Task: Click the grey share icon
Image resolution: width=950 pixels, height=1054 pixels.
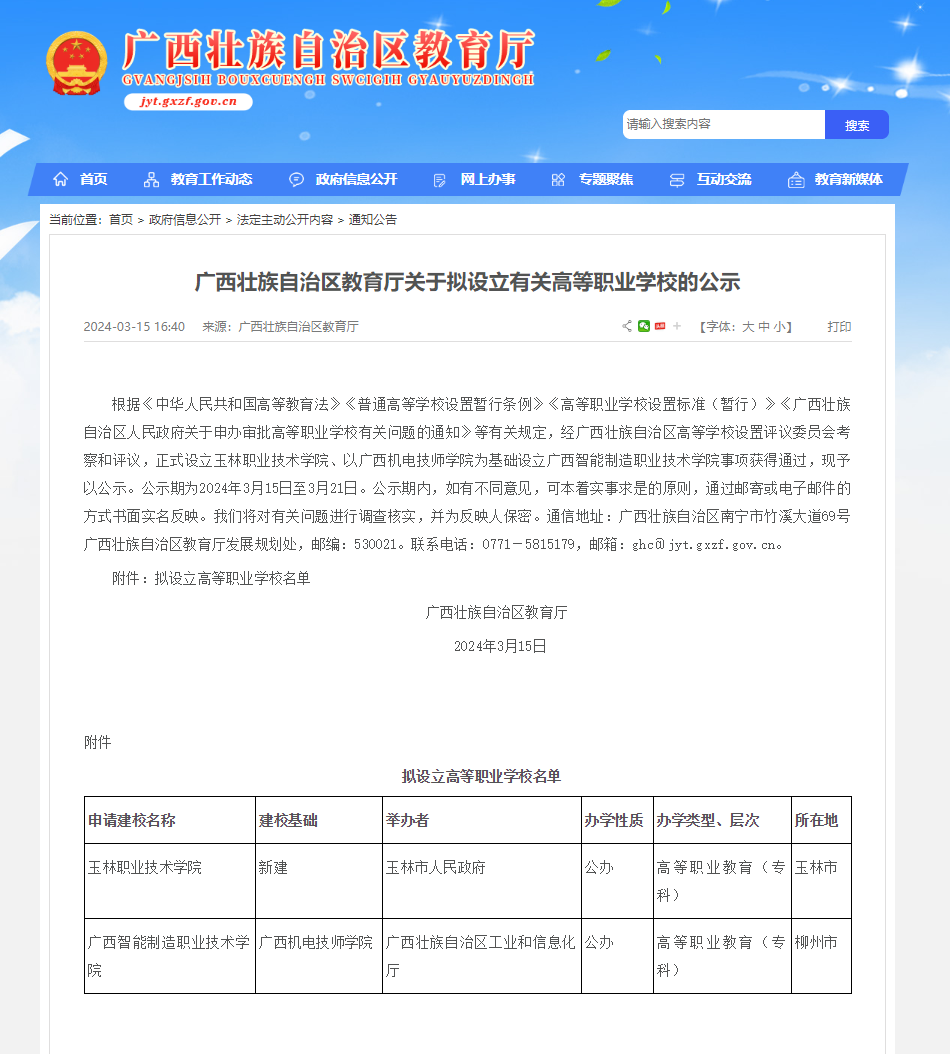Action: coord(627,326)
